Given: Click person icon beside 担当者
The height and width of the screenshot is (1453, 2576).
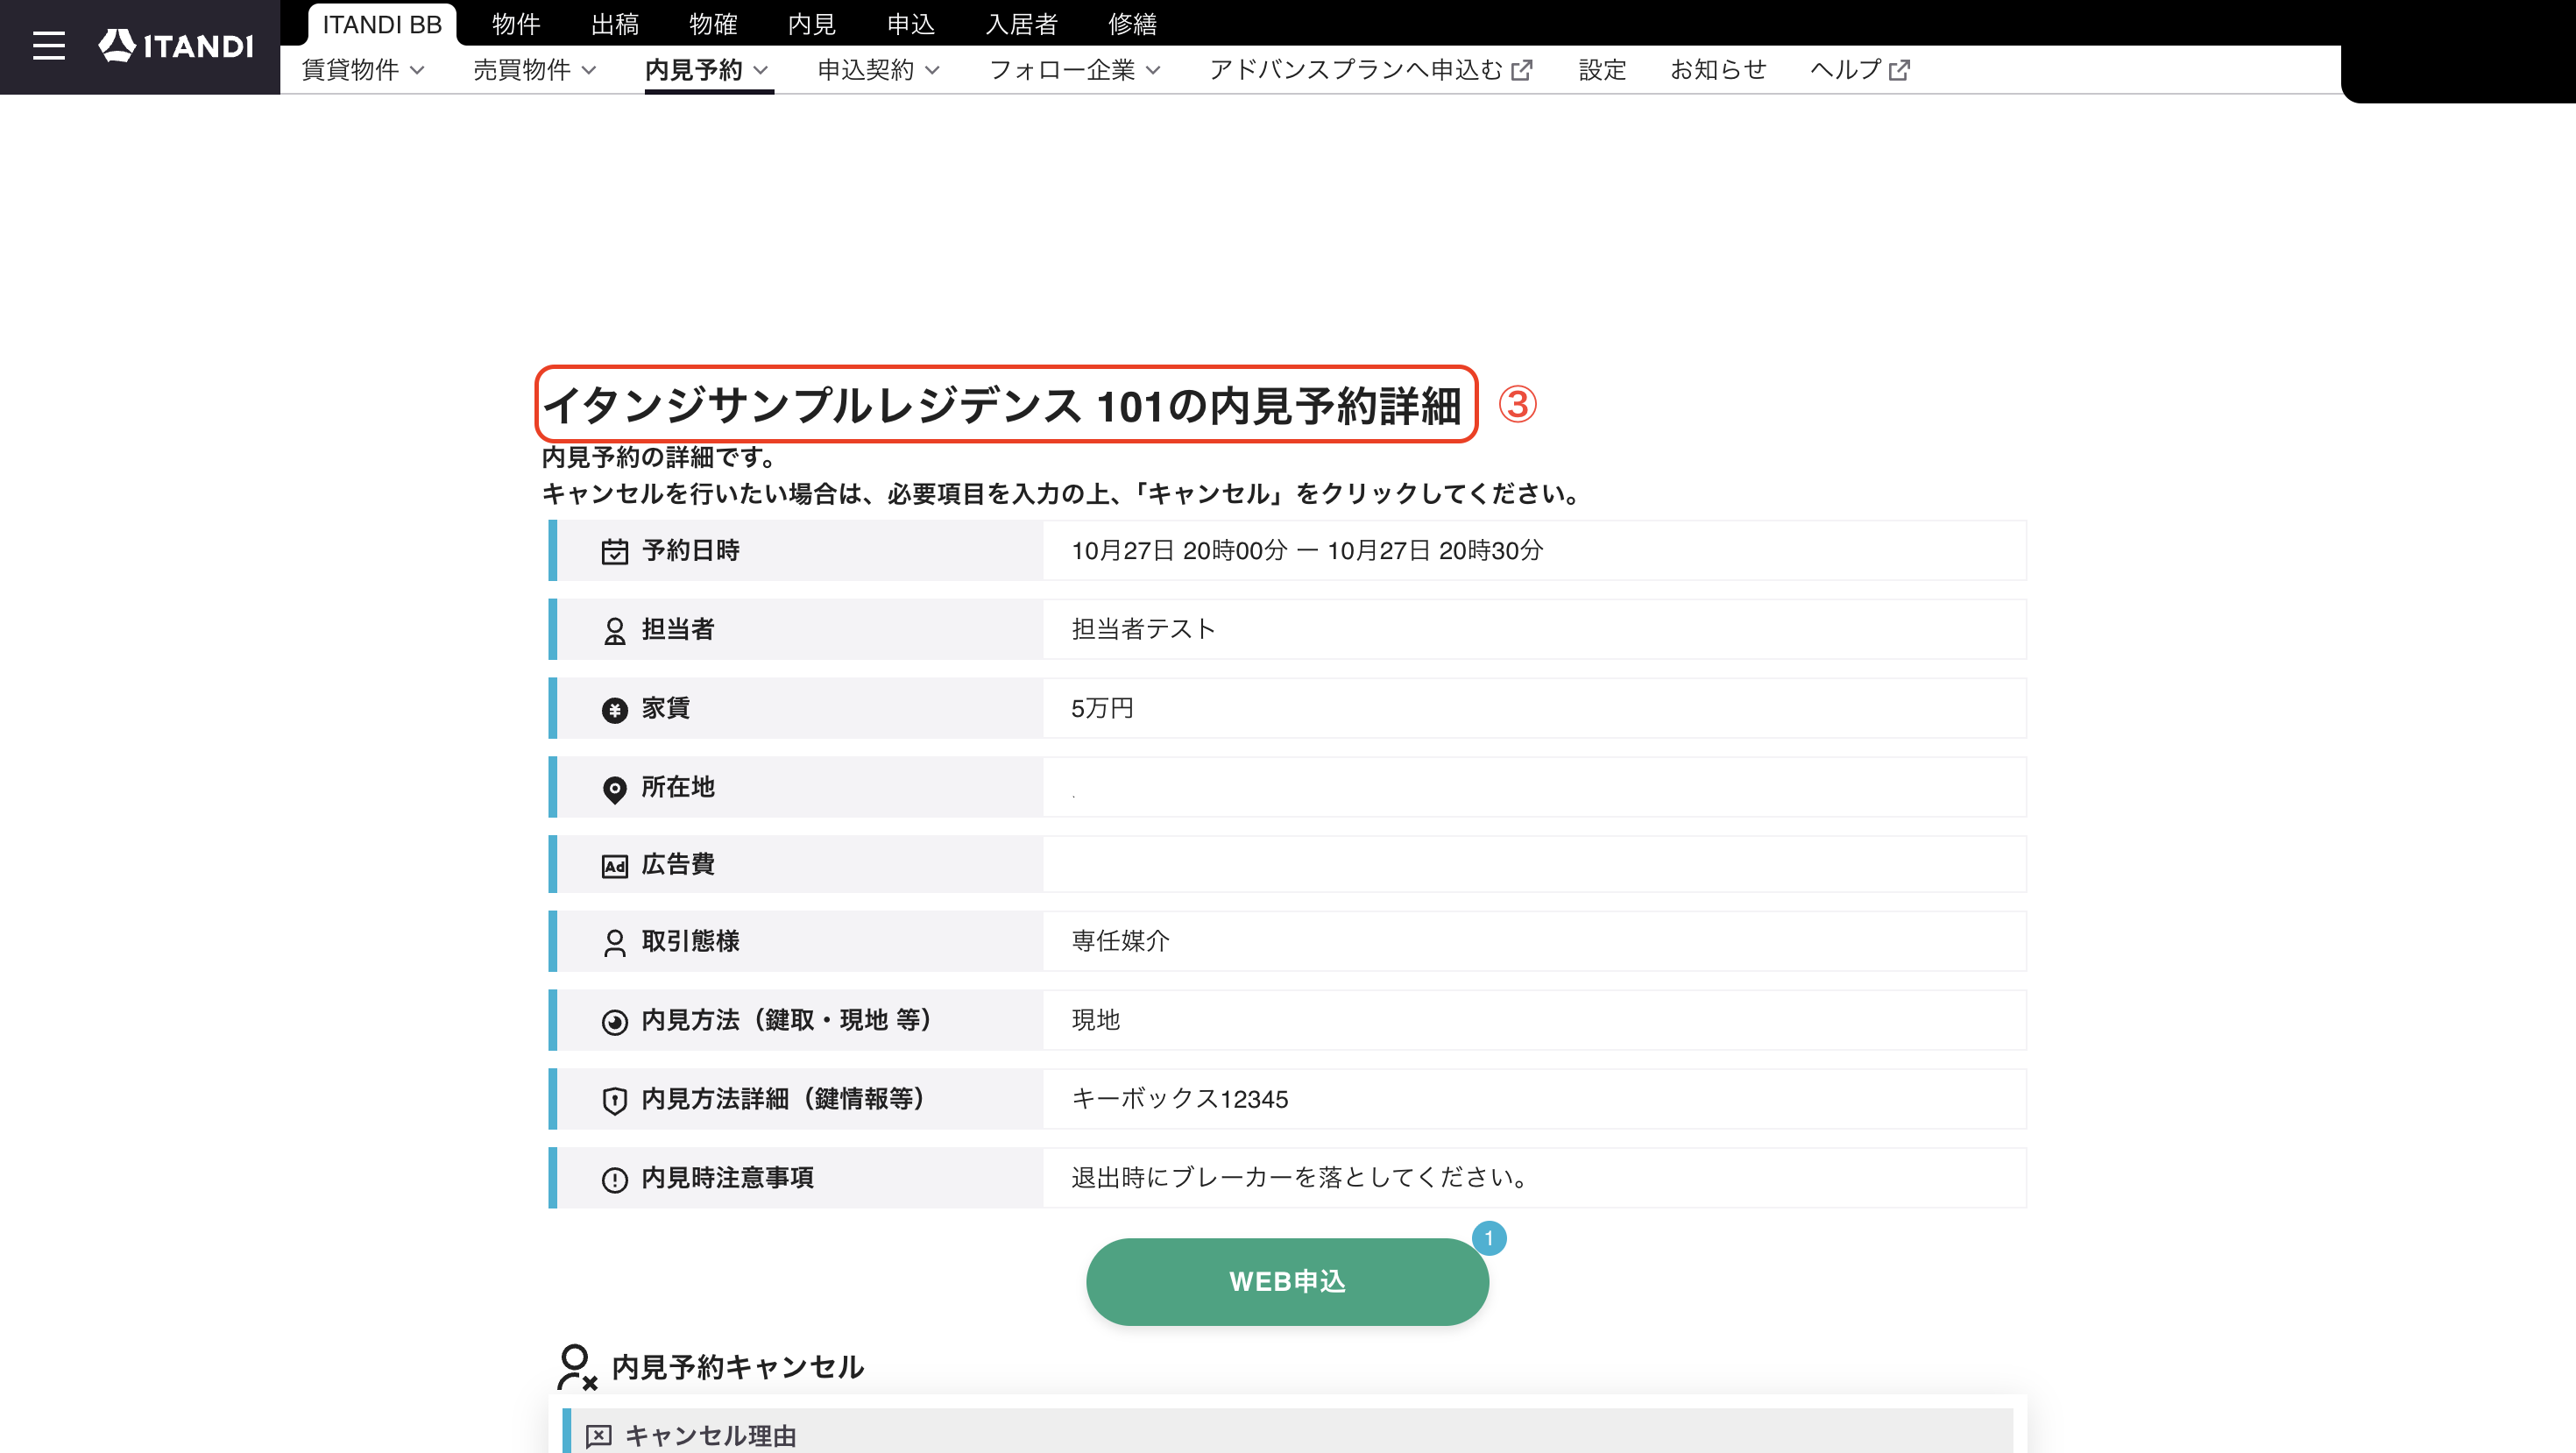Looking at the screenshot, I should pos(614,630).
